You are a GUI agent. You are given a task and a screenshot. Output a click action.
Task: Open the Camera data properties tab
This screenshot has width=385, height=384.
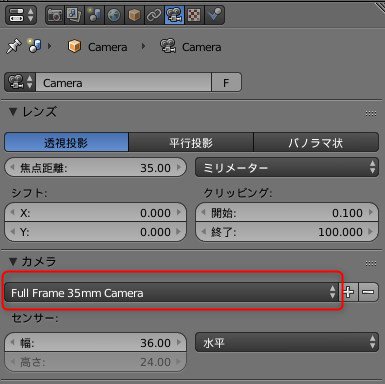(x=174, y=15)
